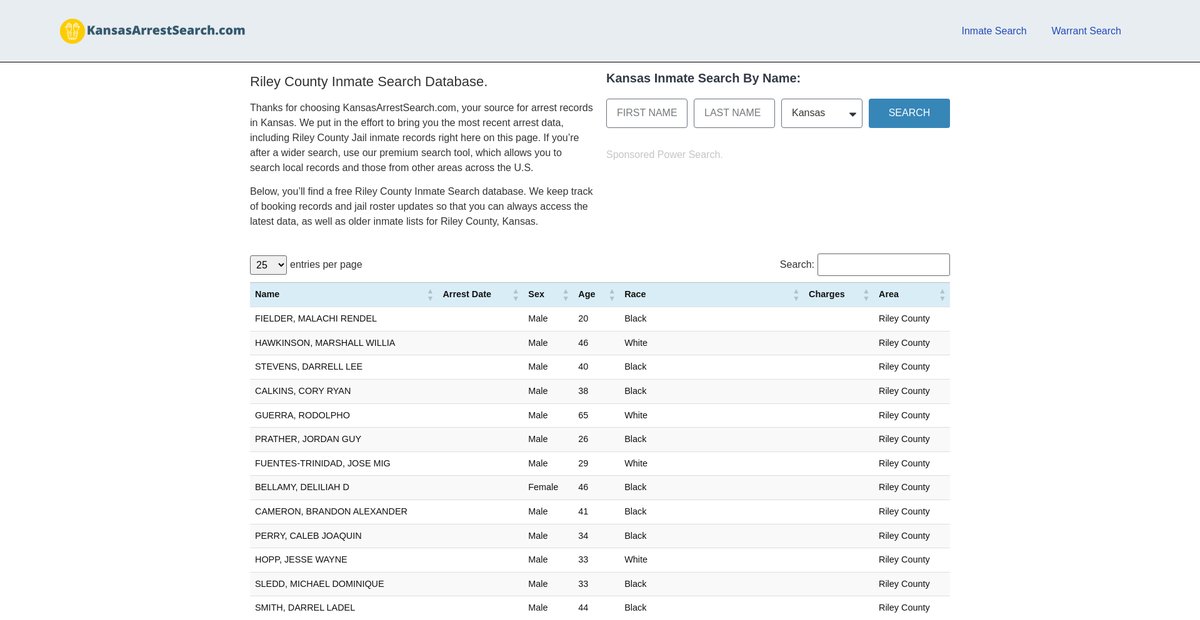This screenshot has width=1200, height=620.
Task: Sort by Race column arrows
Action: (x=796, y=295)
